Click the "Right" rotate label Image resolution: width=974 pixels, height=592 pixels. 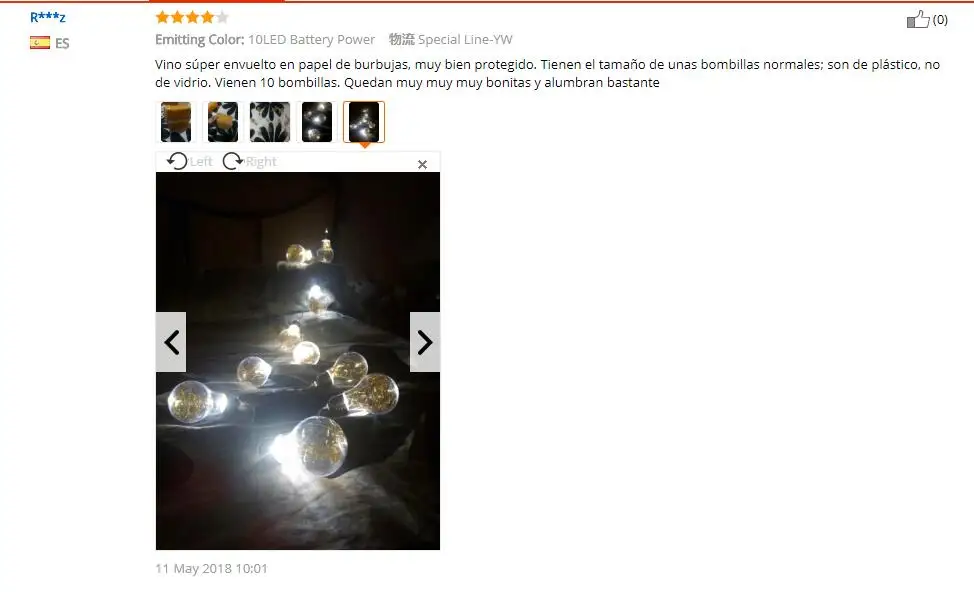(x=261, y=162)
